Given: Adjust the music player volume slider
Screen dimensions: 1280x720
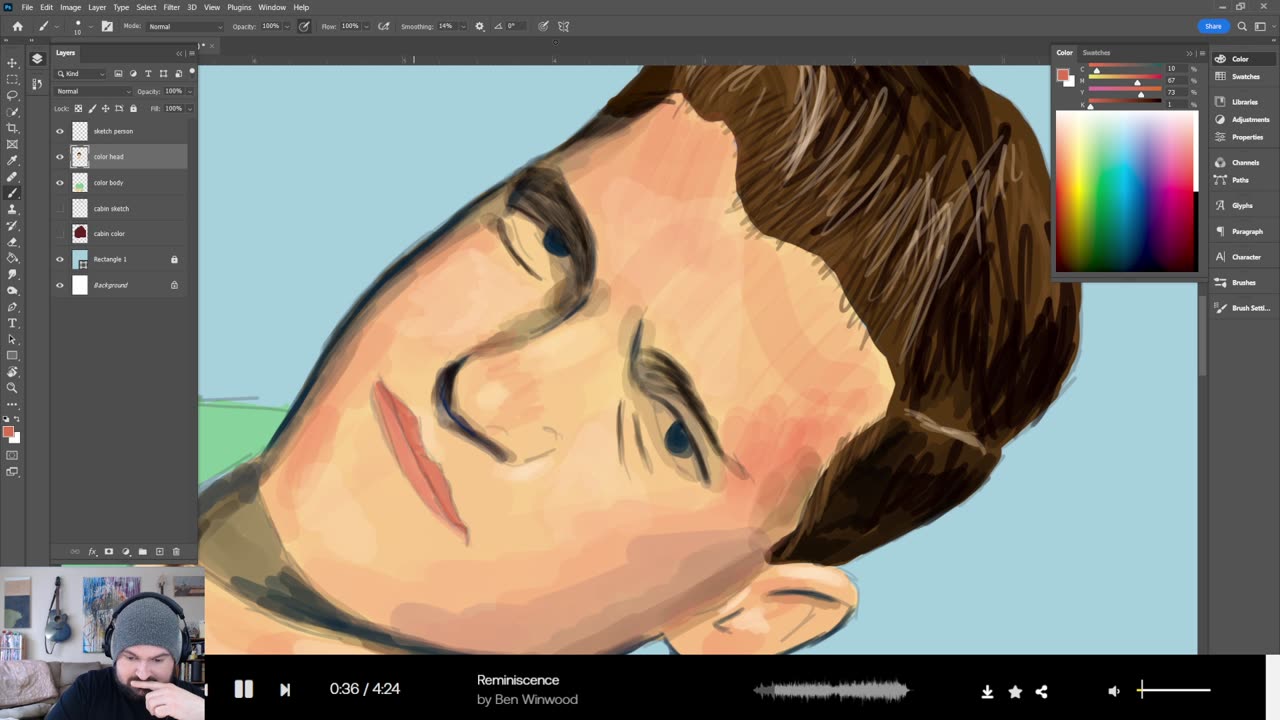Looking at the screenshot, I should pos(1174,690).
